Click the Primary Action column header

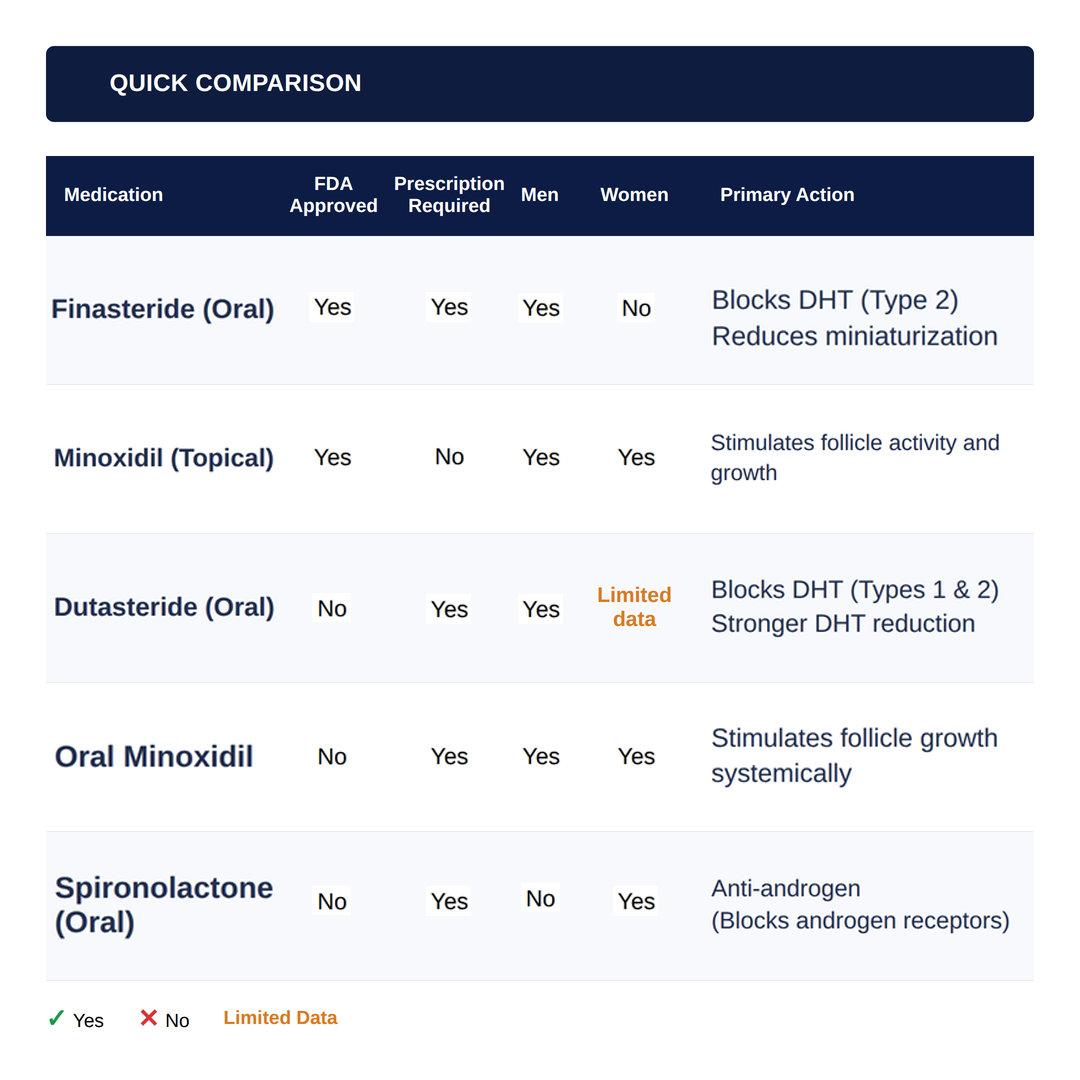point(787,194)
